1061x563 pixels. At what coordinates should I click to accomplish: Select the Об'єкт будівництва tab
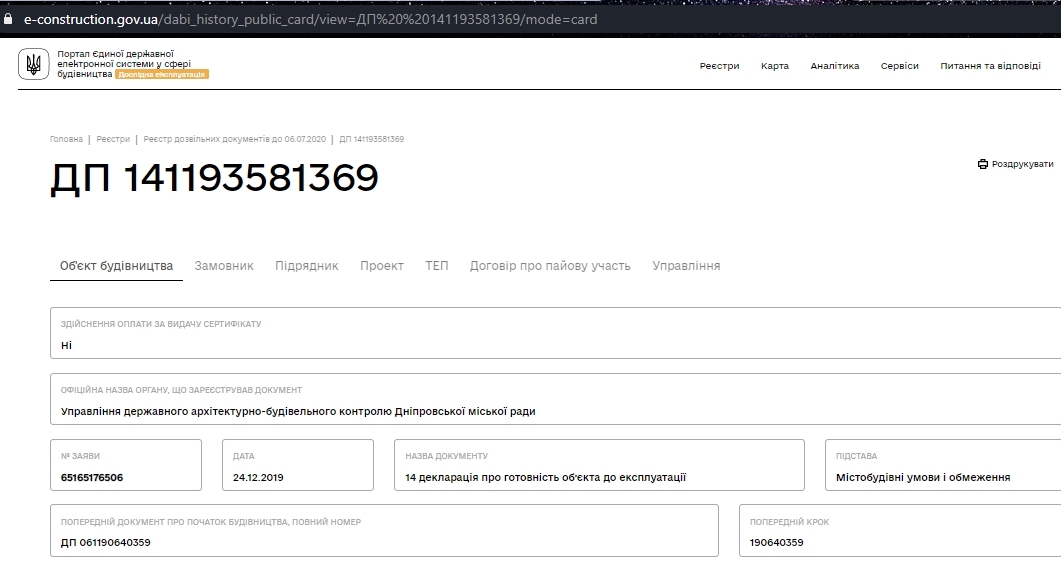(116, 266)
